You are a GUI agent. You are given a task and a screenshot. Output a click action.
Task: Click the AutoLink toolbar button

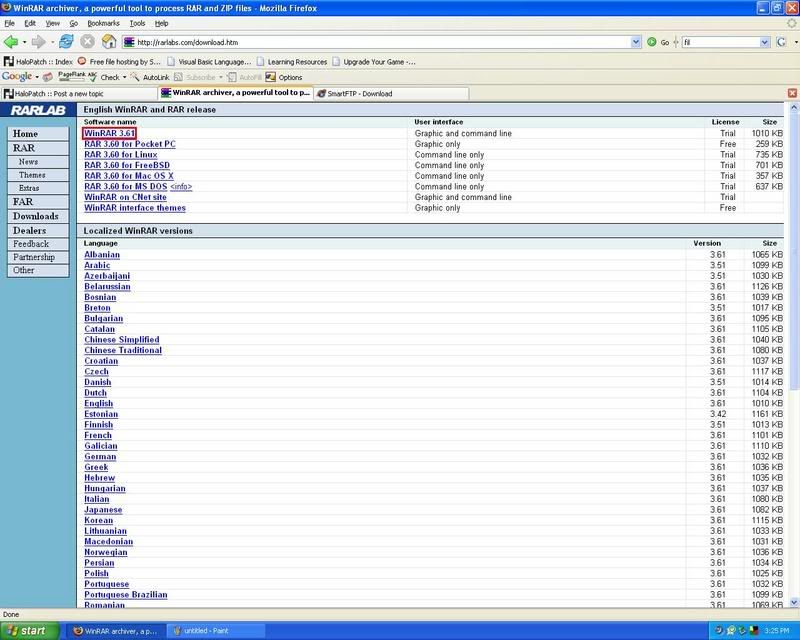coord(150,77)
